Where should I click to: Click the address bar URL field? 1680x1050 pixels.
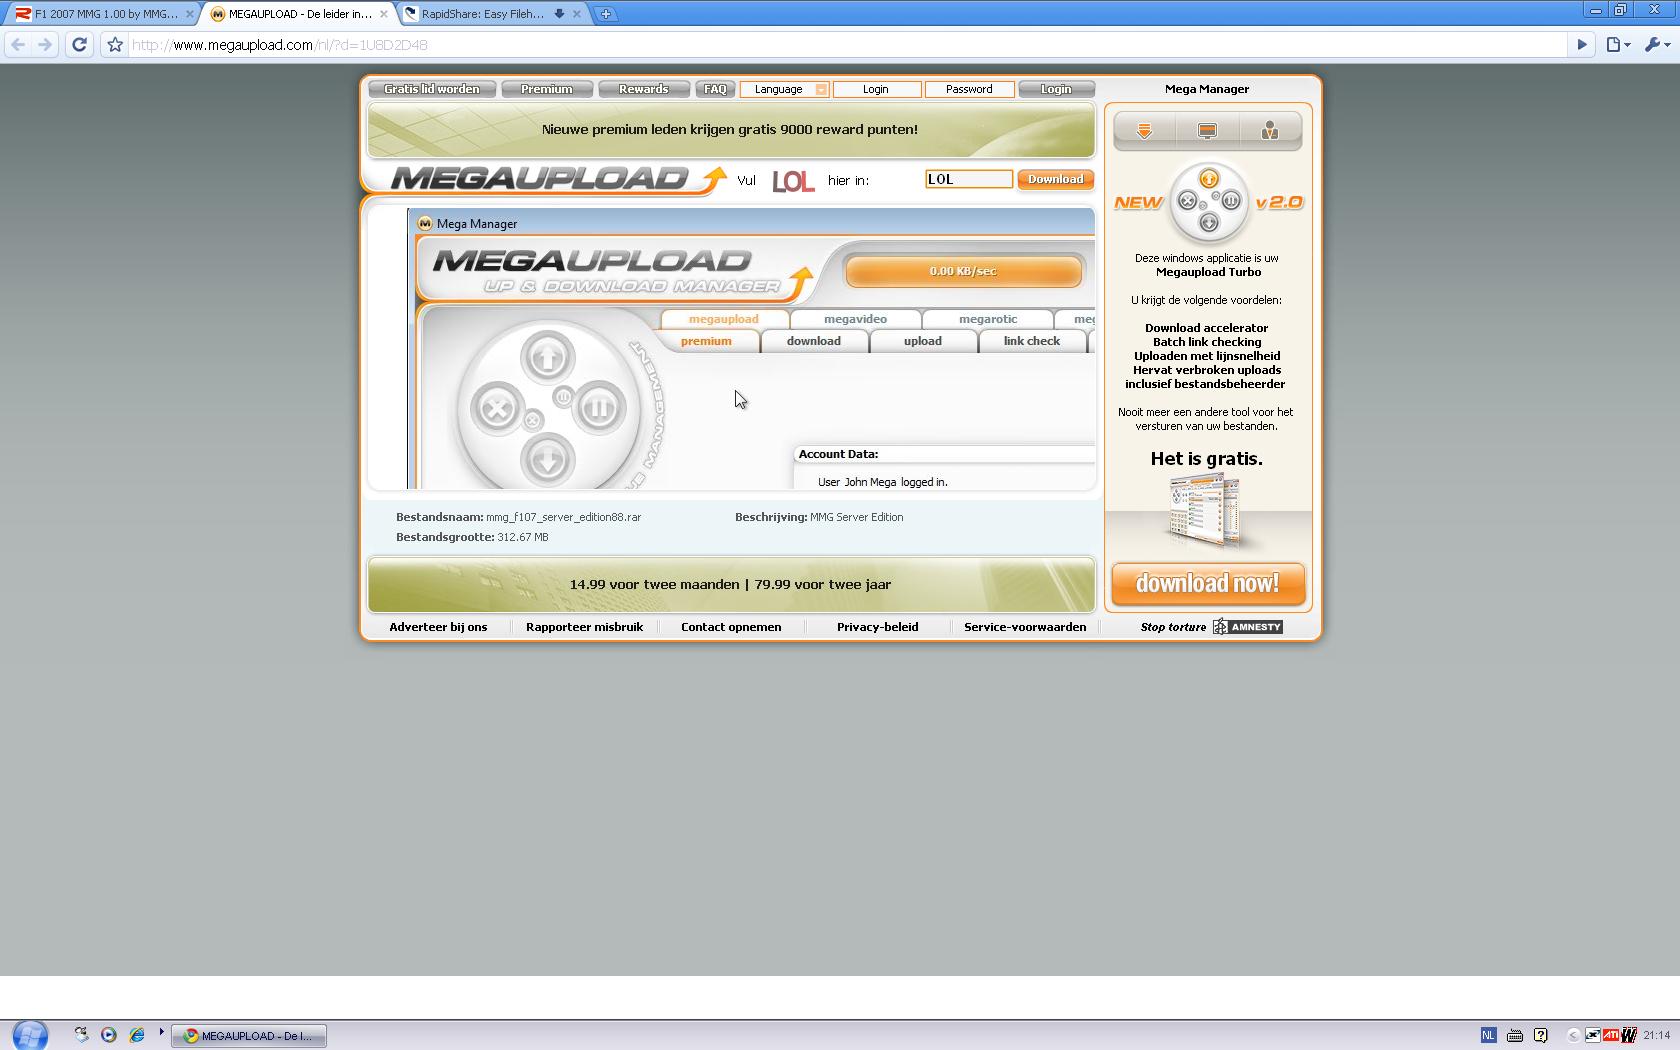pos(848,44)
